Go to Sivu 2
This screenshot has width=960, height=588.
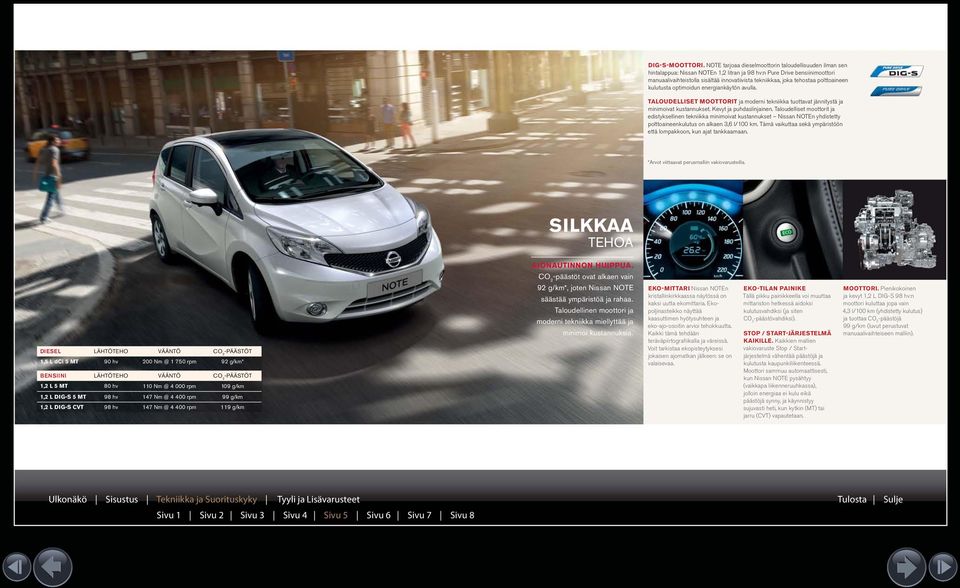[211, 515]
